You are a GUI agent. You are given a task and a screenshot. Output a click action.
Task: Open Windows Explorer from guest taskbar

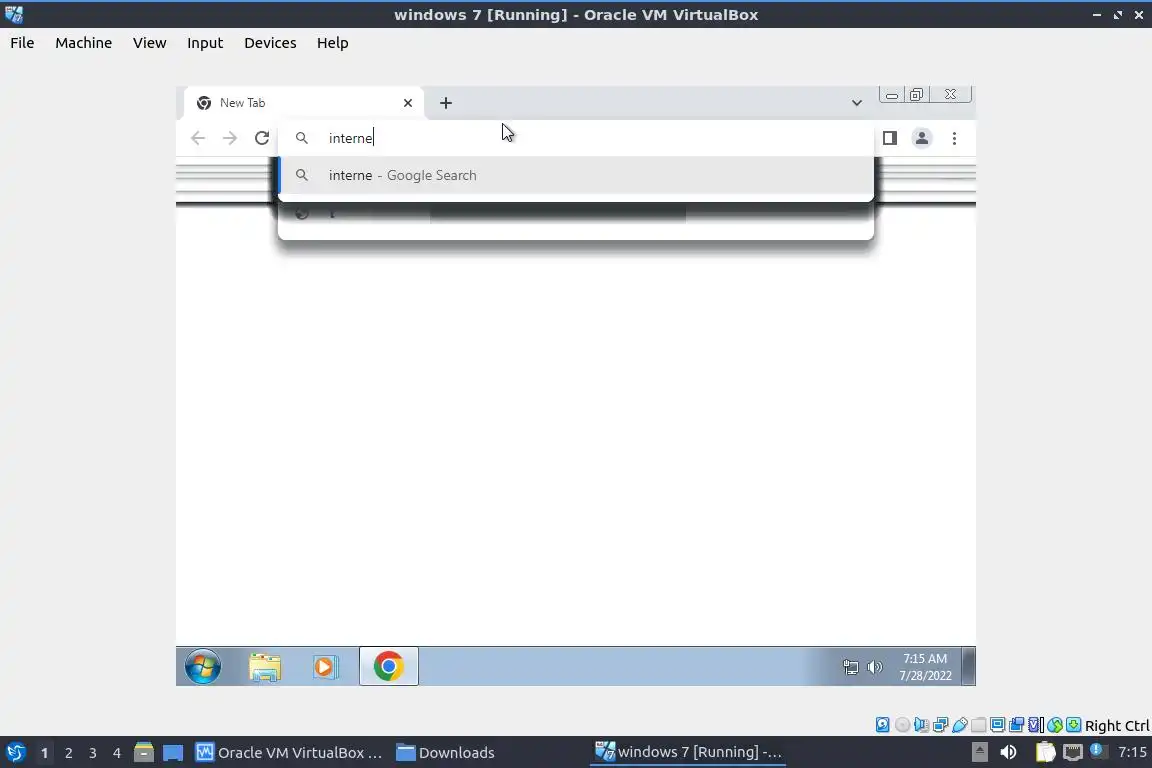pos(264,667)
